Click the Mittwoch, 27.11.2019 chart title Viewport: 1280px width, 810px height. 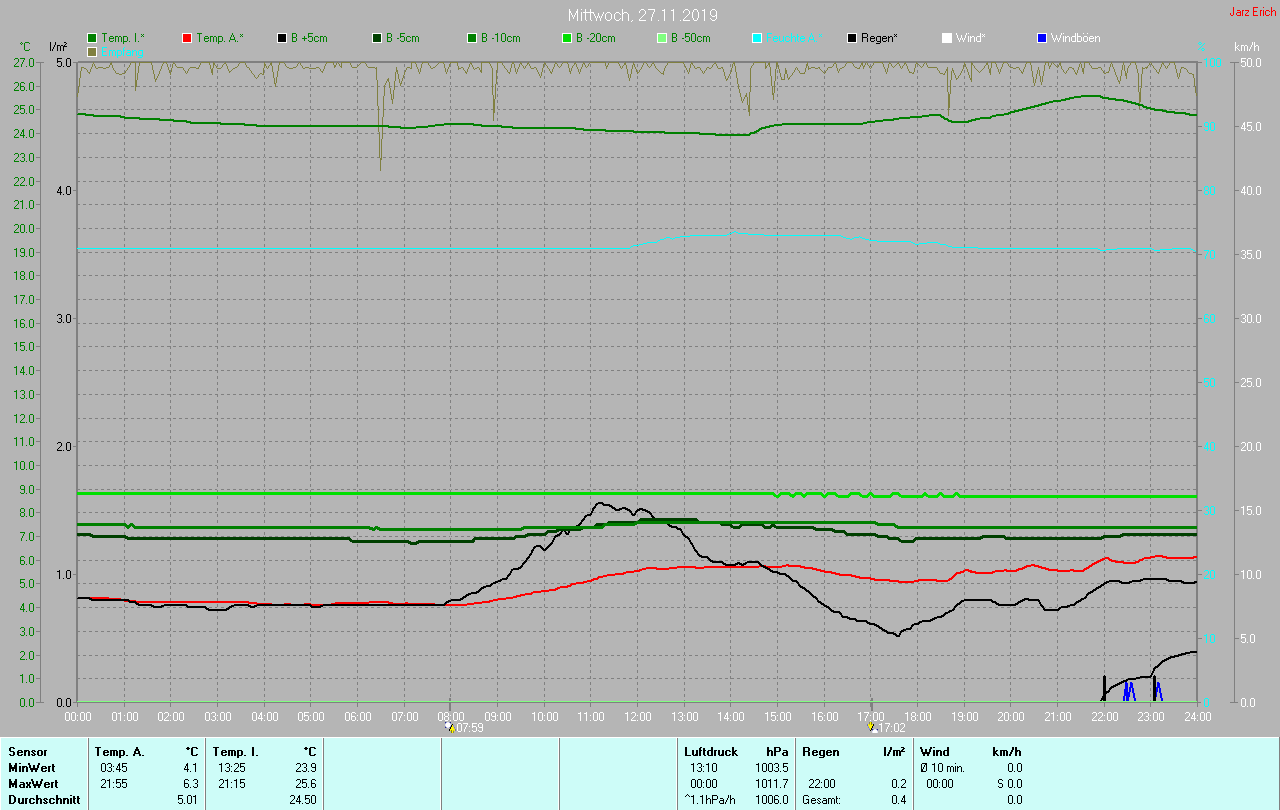[642, 15]
